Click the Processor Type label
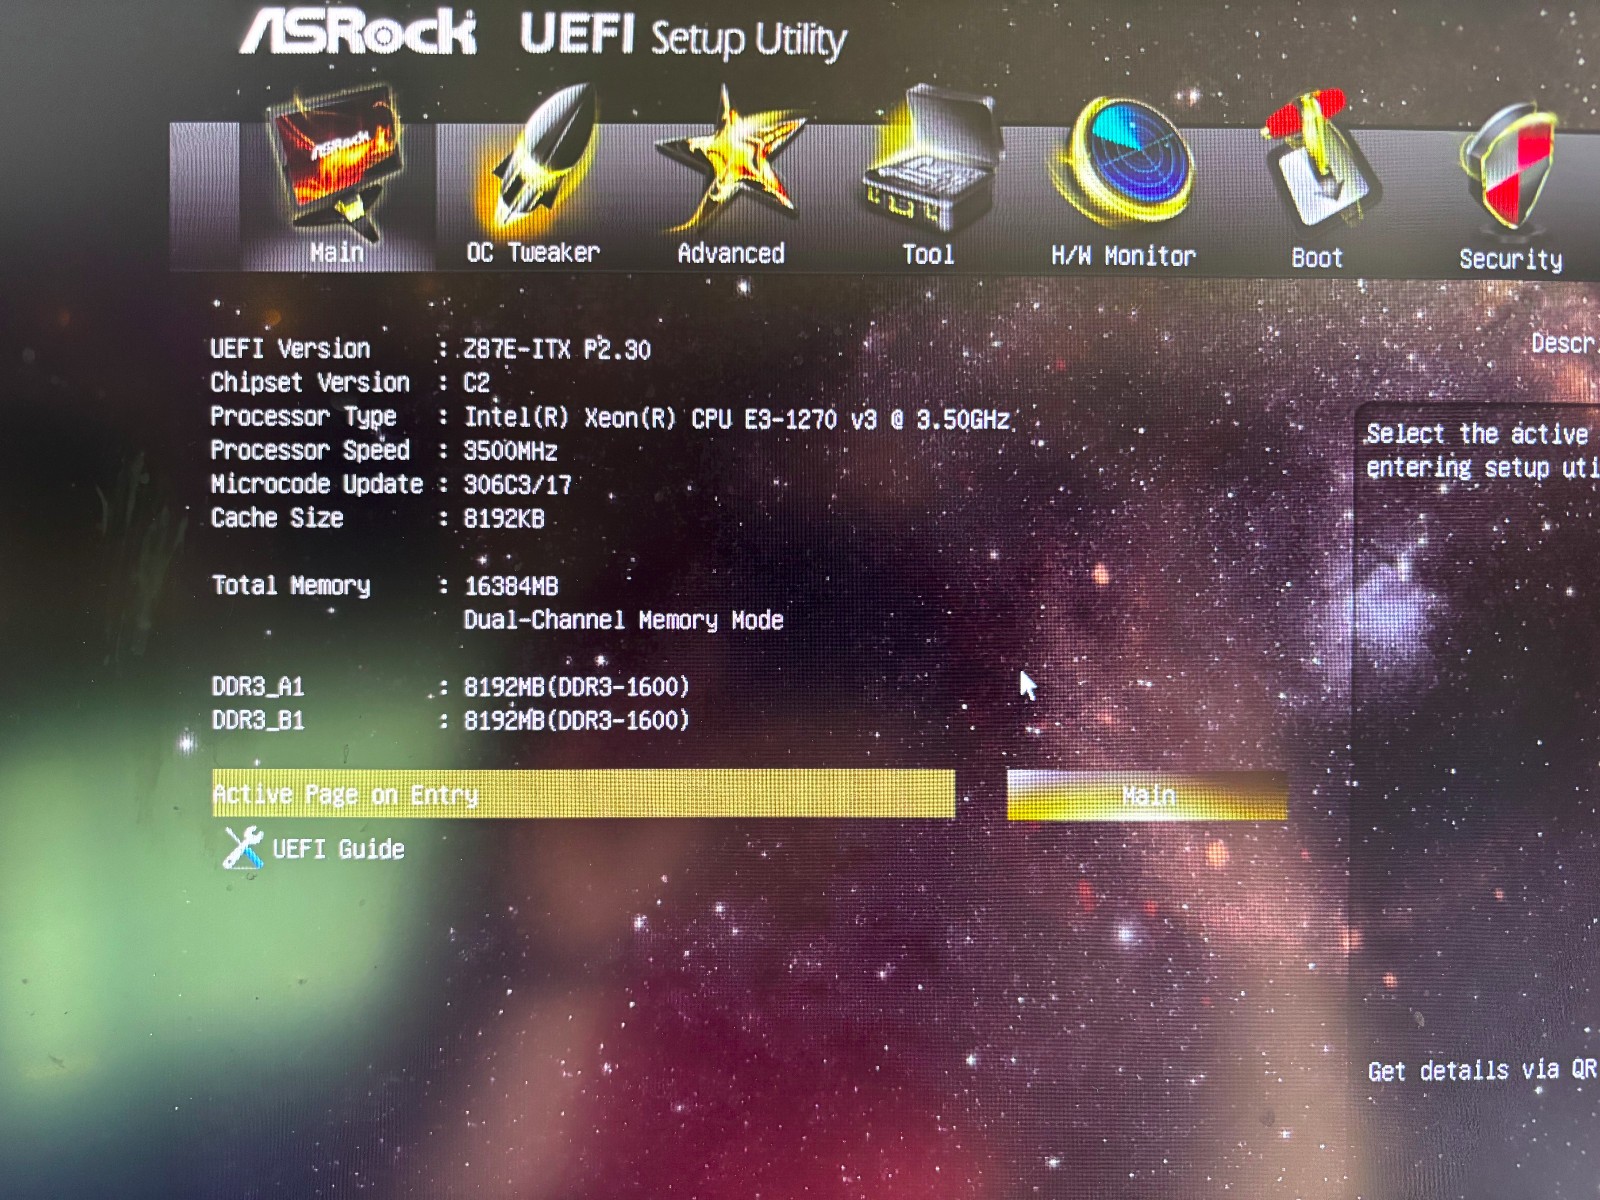 pyautogui.click(x=303, y=417)
